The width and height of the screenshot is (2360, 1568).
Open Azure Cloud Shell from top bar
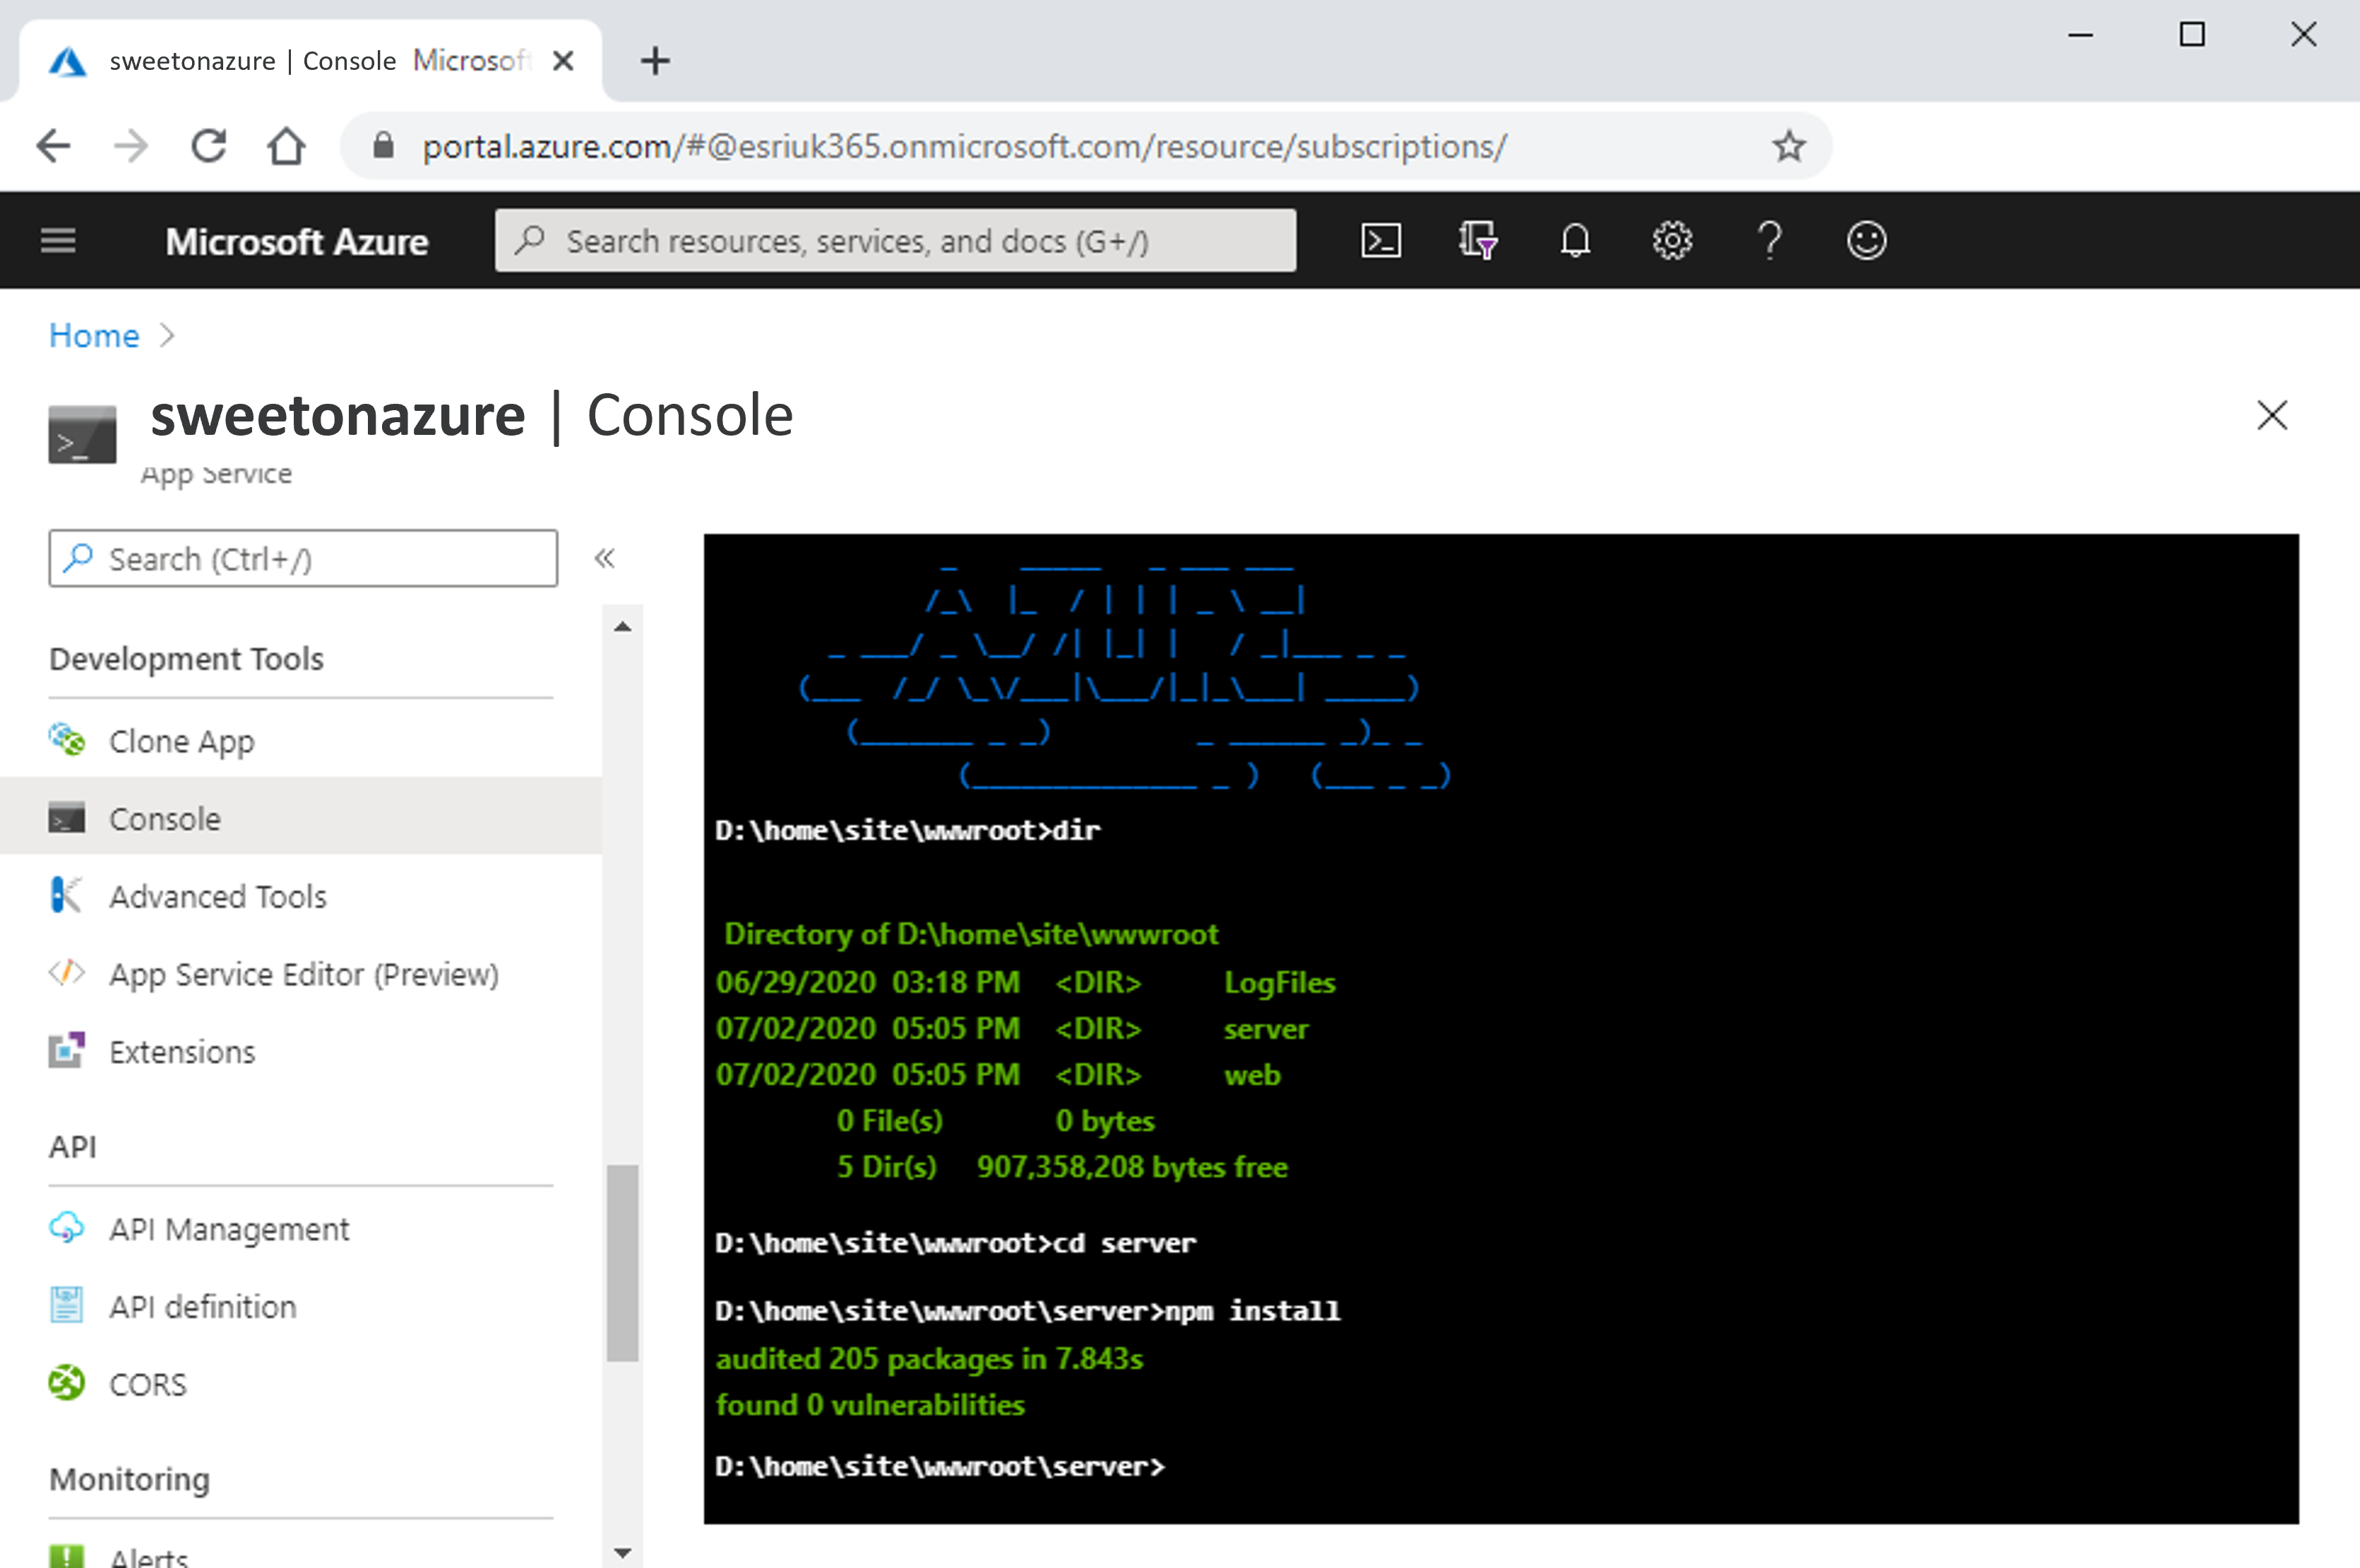[x=1381, y=241]
